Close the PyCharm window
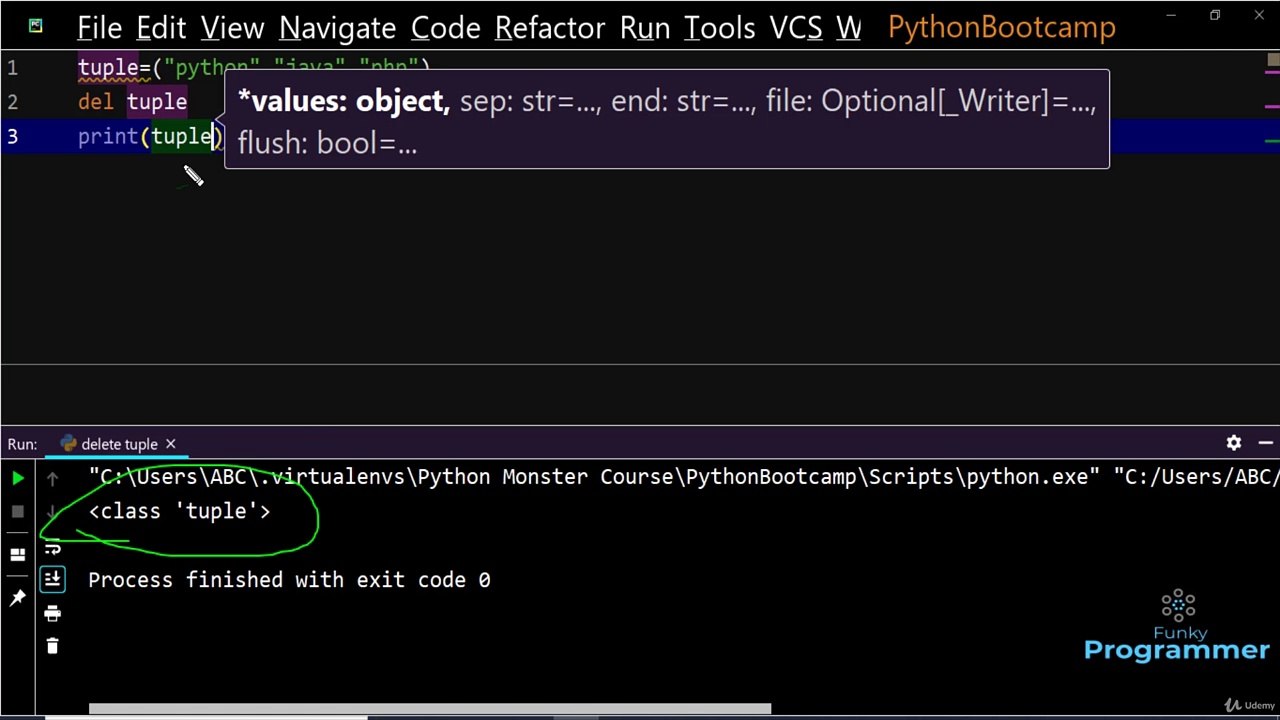 click(1259, 15)
